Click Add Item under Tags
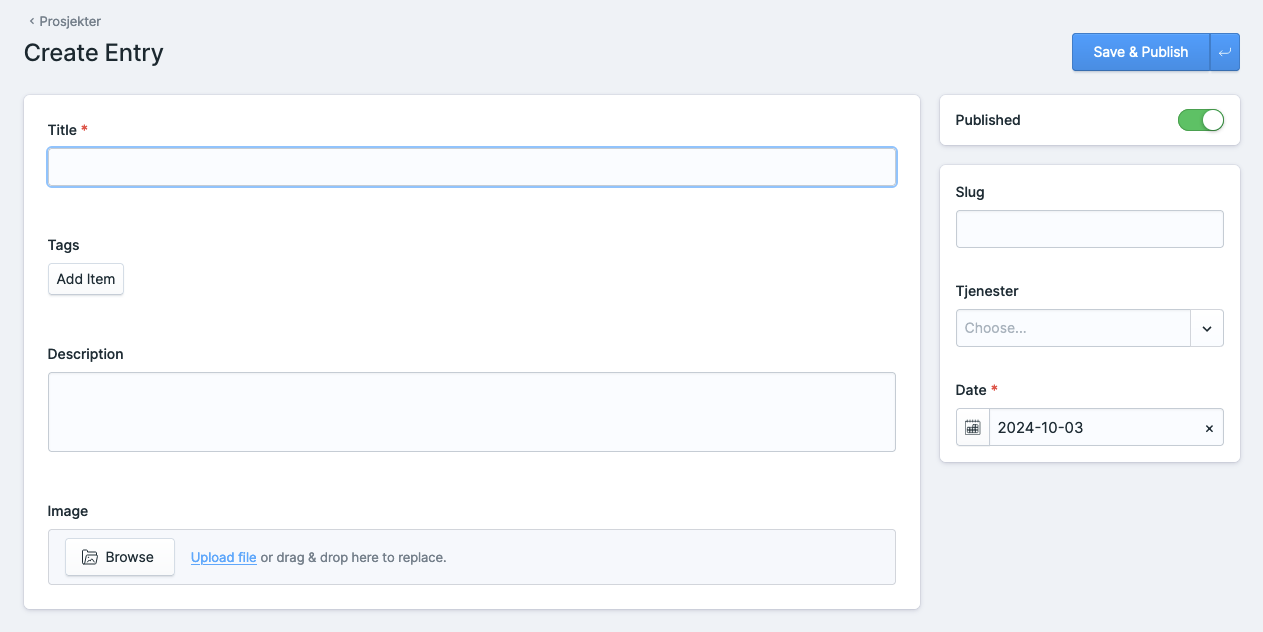The image size is (1263, 632). 86,279
